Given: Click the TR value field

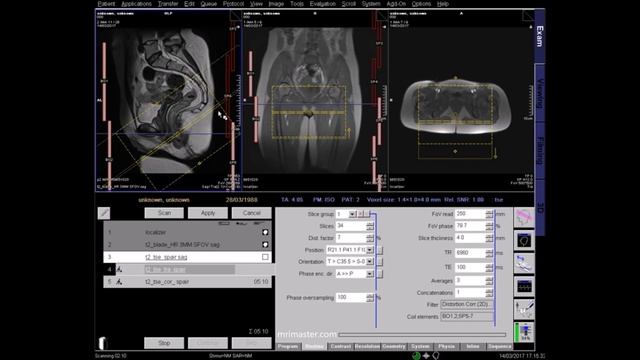Looking at the screenshot, I should (x=470, y=253).
